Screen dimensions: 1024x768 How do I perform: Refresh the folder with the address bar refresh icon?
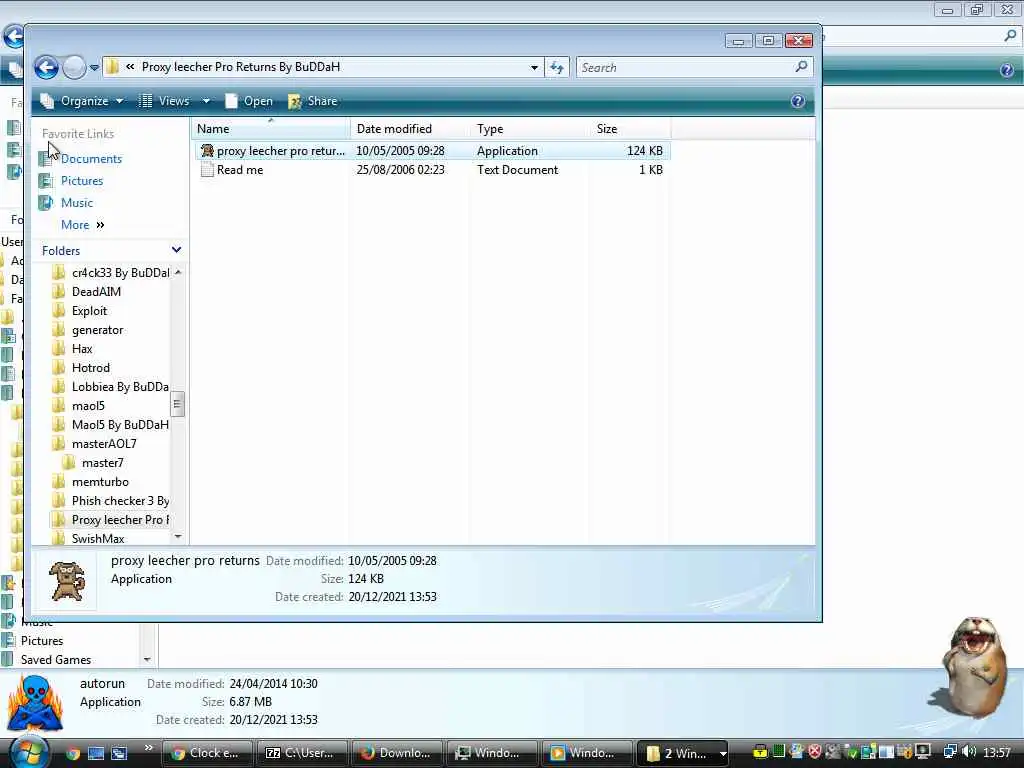click(557, 67)
